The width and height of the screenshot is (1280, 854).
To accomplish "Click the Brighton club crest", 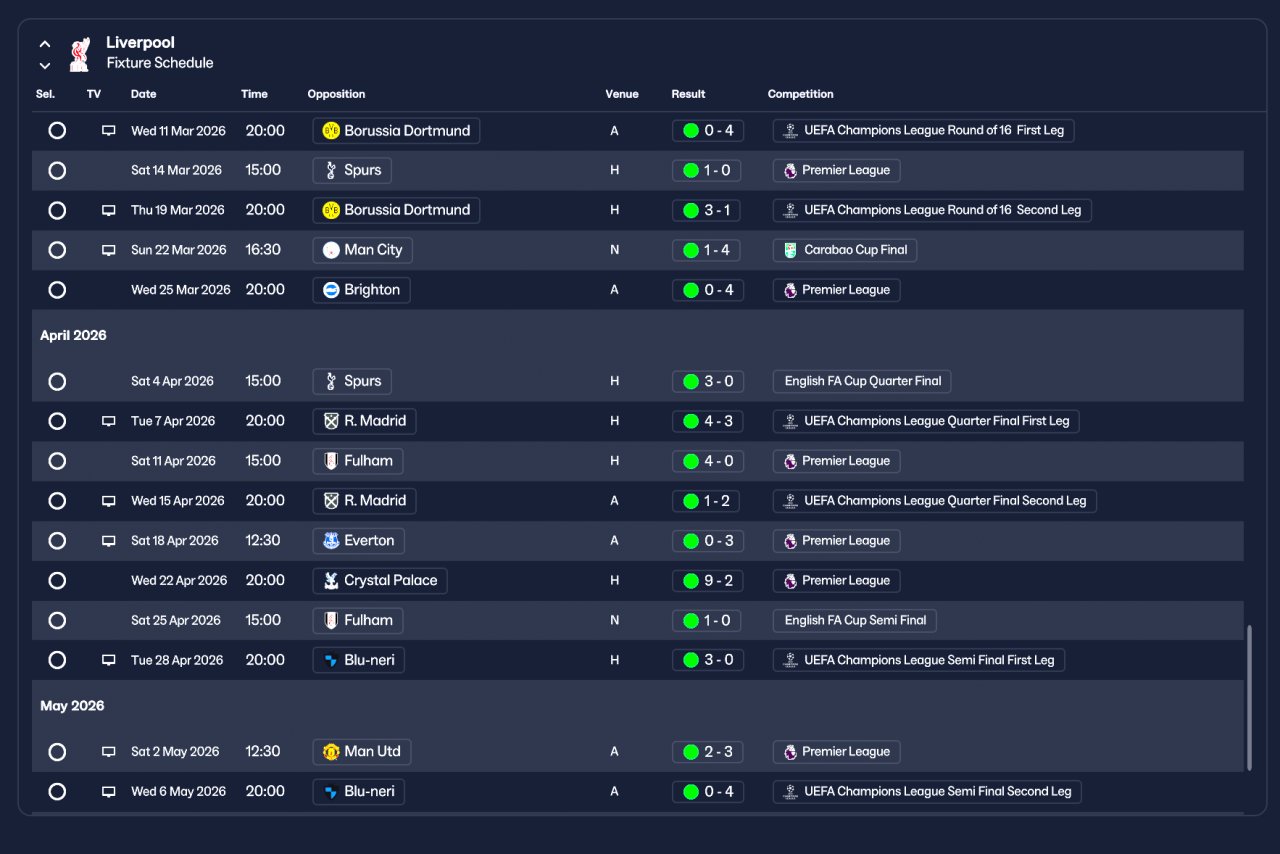I will (x=331, y=291).
